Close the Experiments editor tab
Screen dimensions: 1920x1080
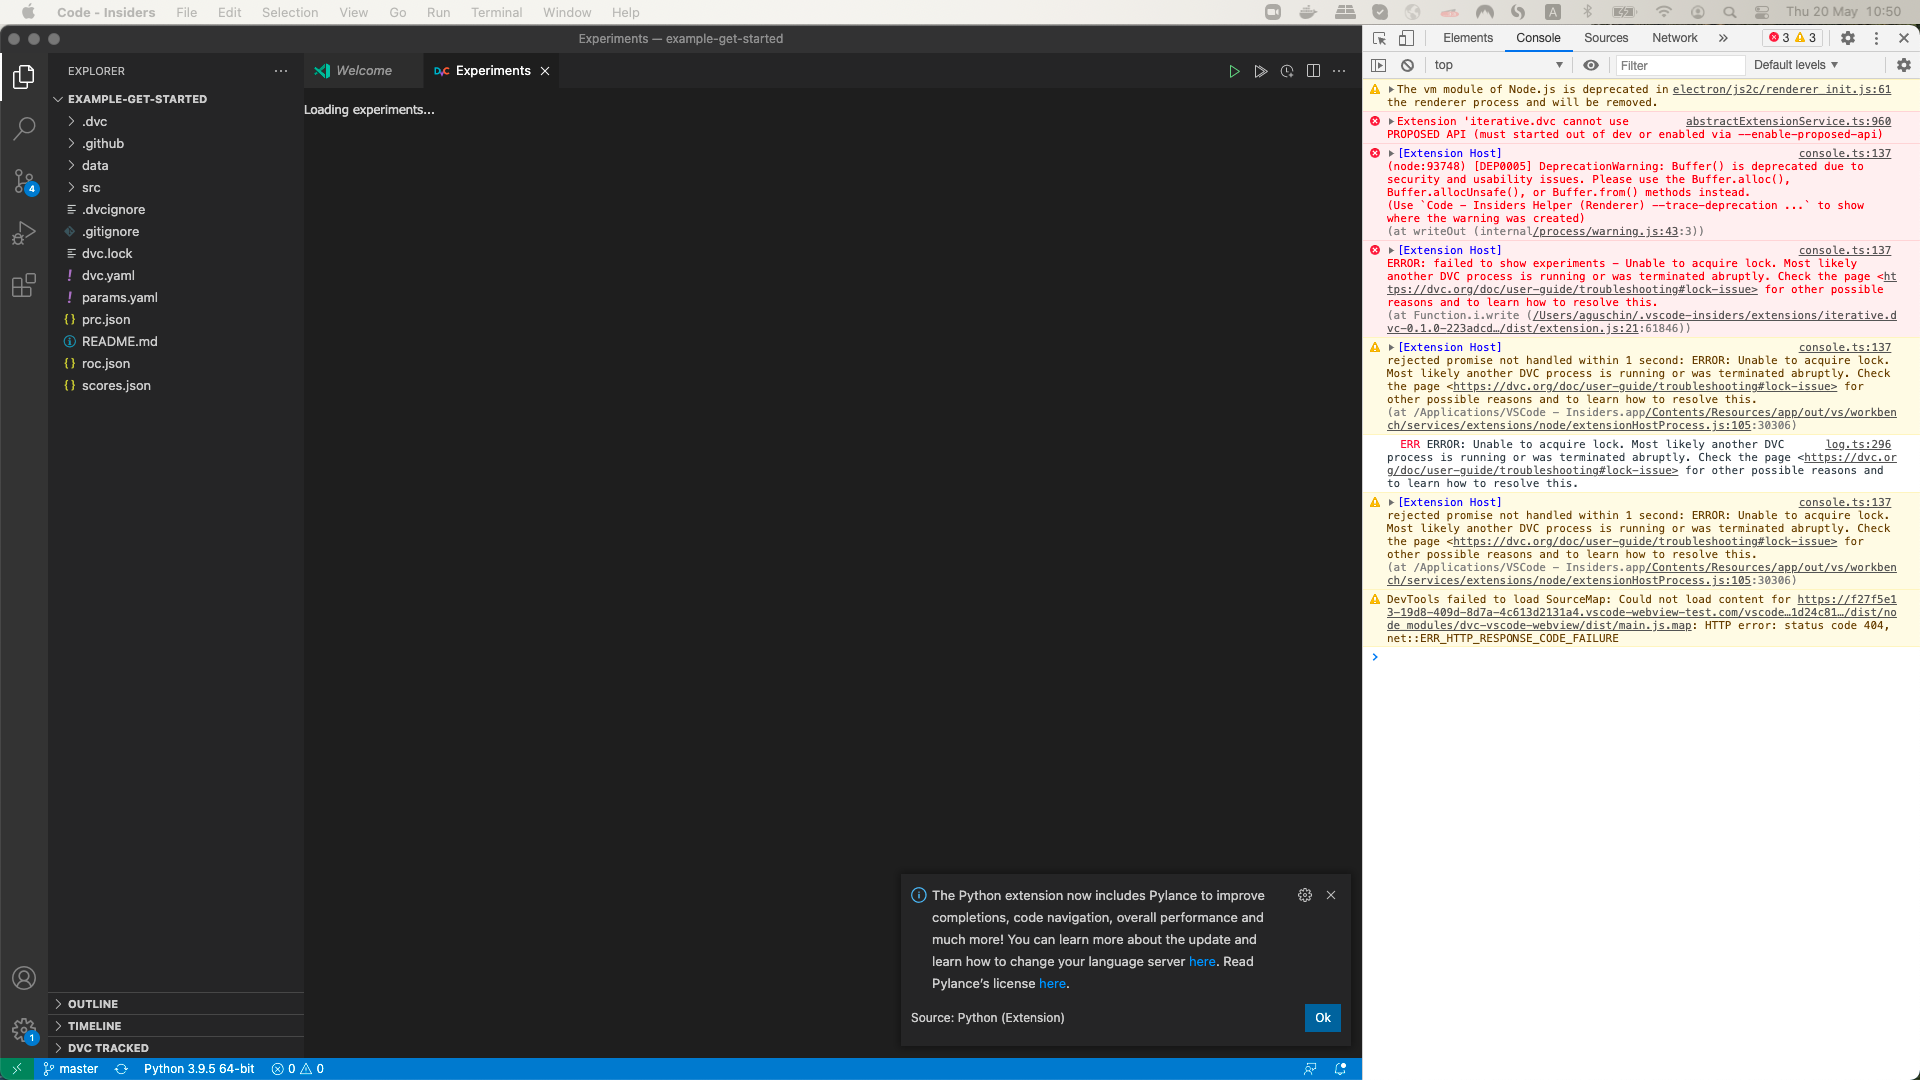(545, 71)
